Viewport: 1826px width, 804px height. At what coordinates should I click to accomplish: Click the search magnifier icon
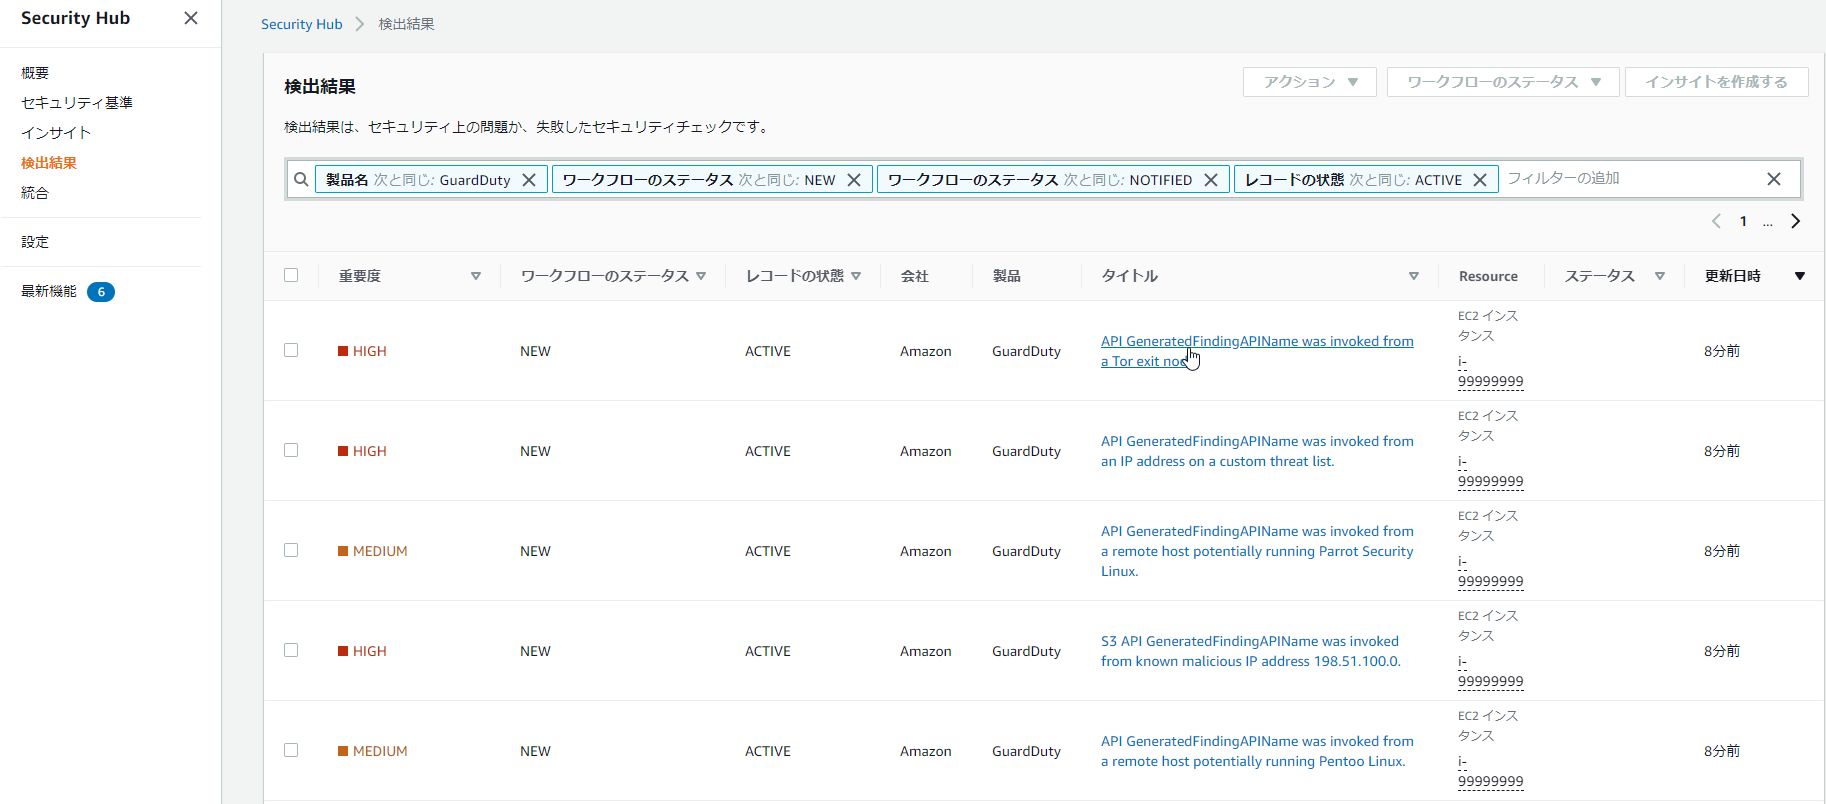301,180
